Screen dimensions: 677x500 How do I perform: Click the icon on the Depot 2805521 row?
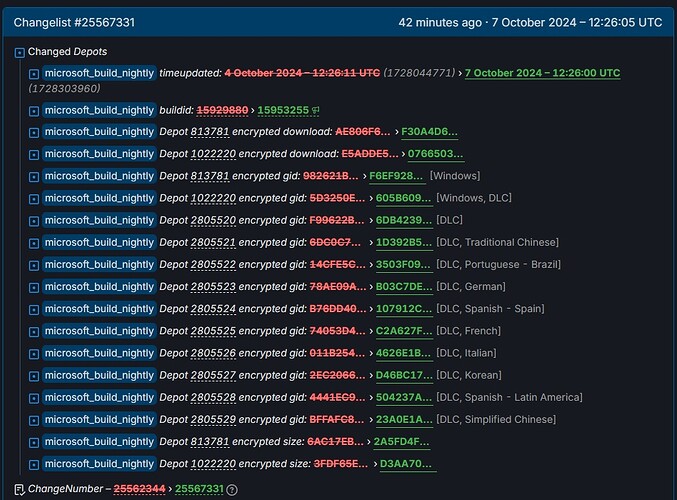coord(34,243)
